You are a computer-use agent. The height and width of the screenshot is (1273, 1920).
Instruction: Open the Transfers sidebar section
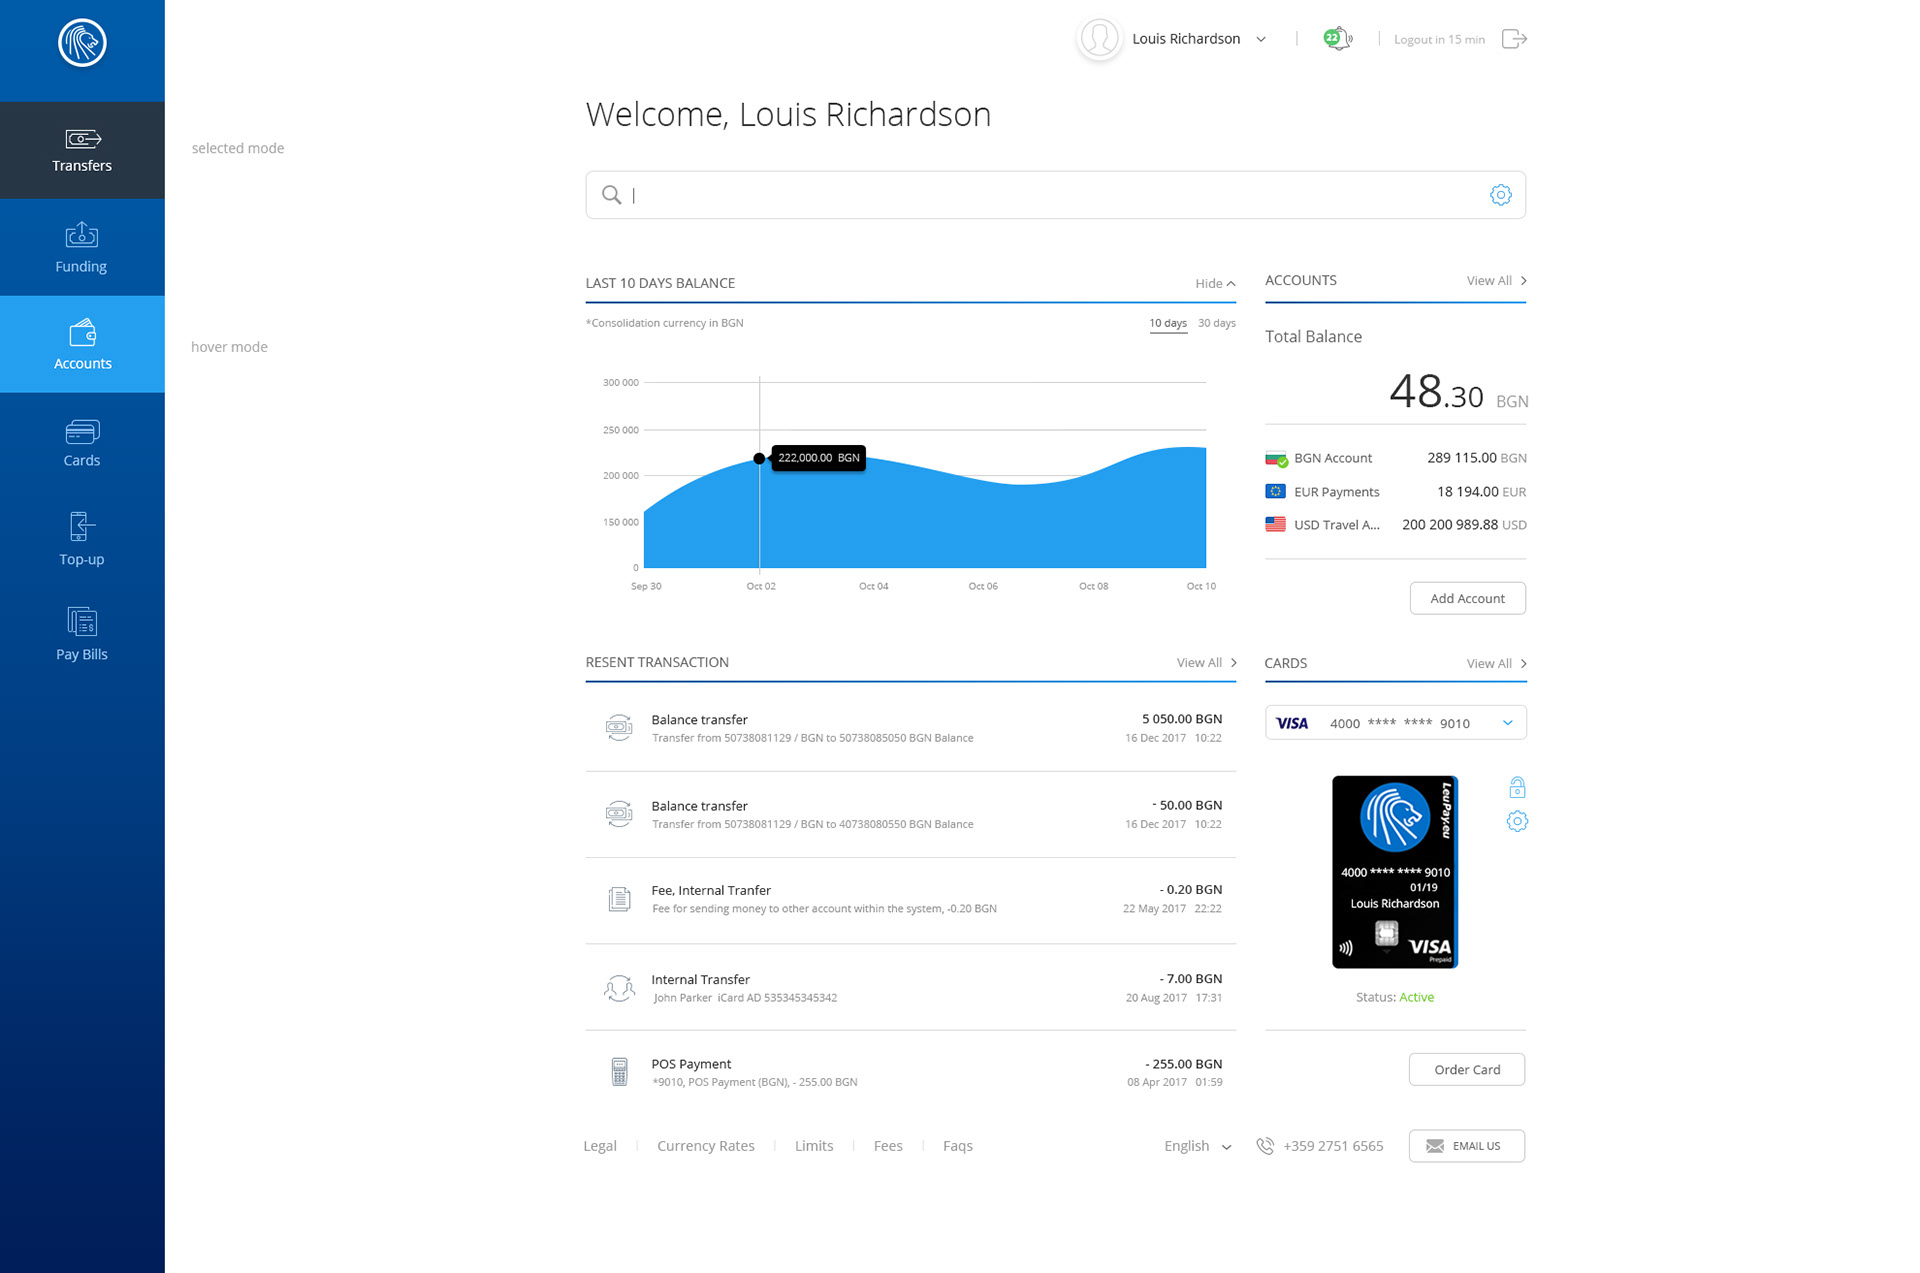[82, 150]
